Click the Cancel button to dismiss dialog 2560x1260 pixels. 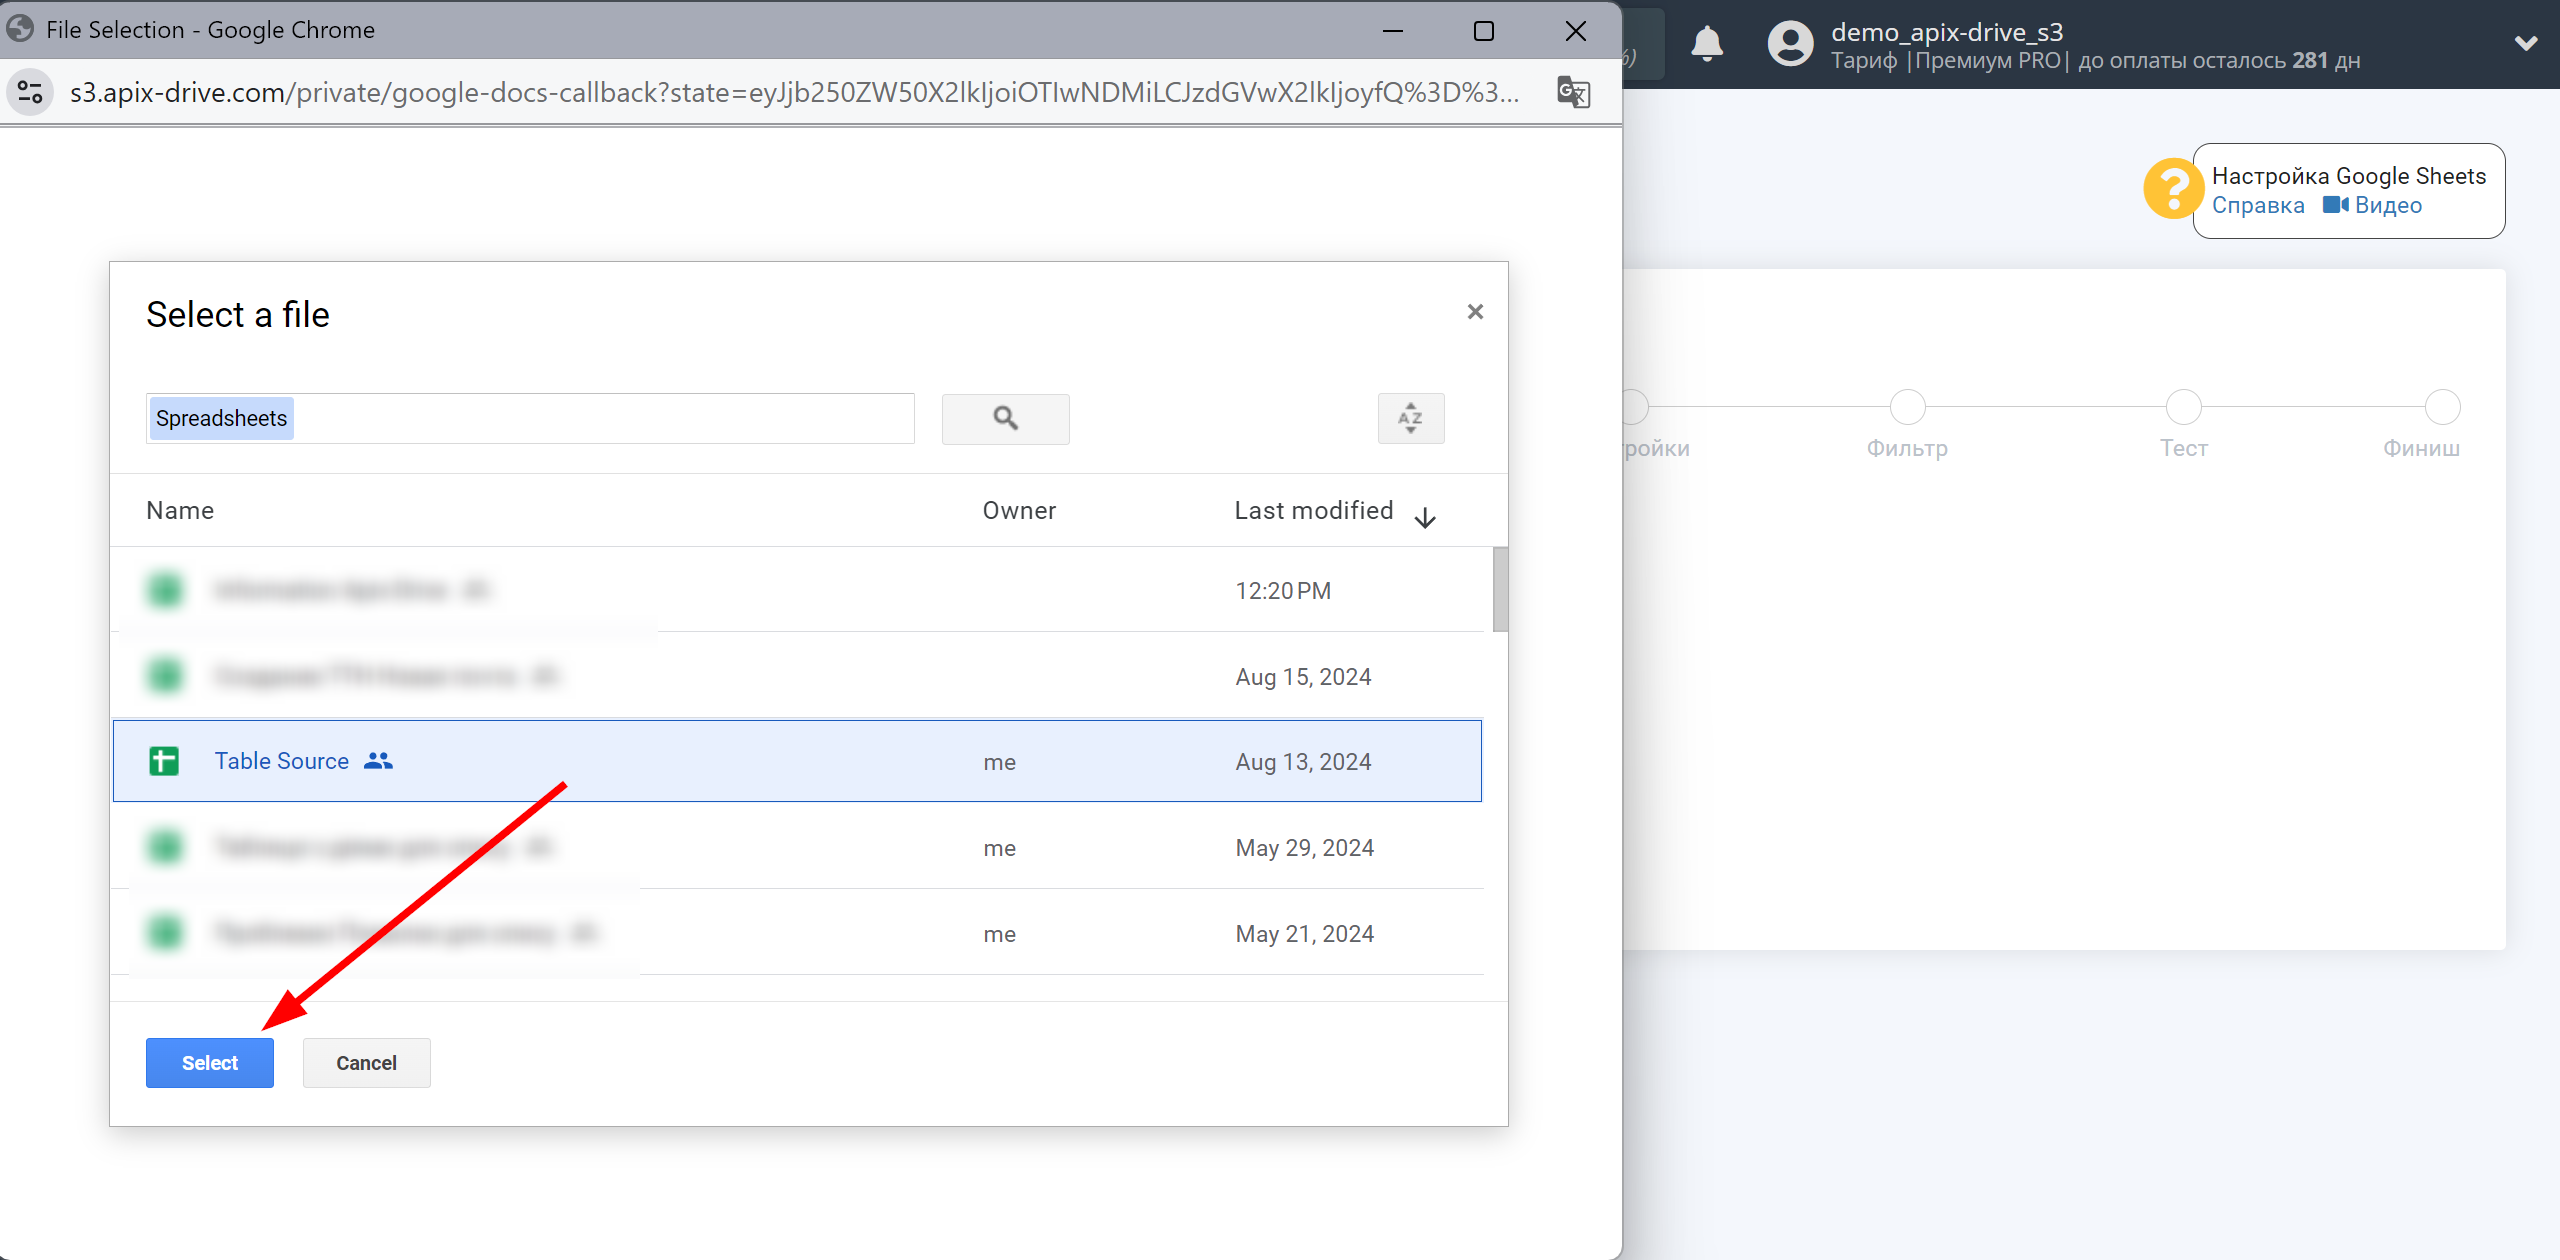pos(364,1063)
